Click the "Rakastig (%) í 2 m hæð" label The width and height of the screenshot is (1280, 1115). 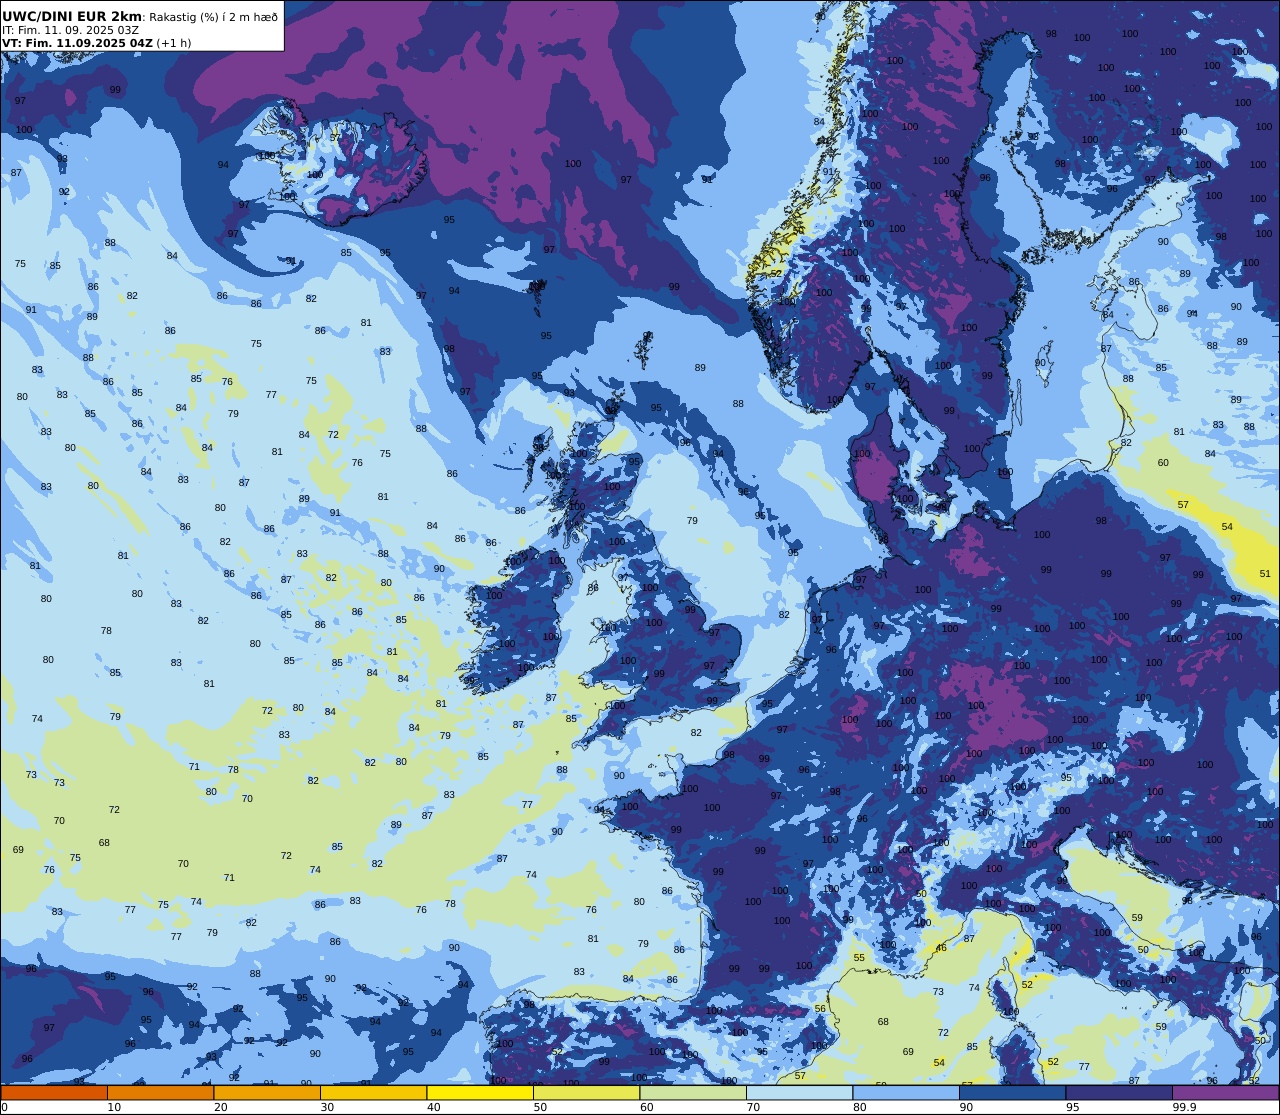(213, 16)
